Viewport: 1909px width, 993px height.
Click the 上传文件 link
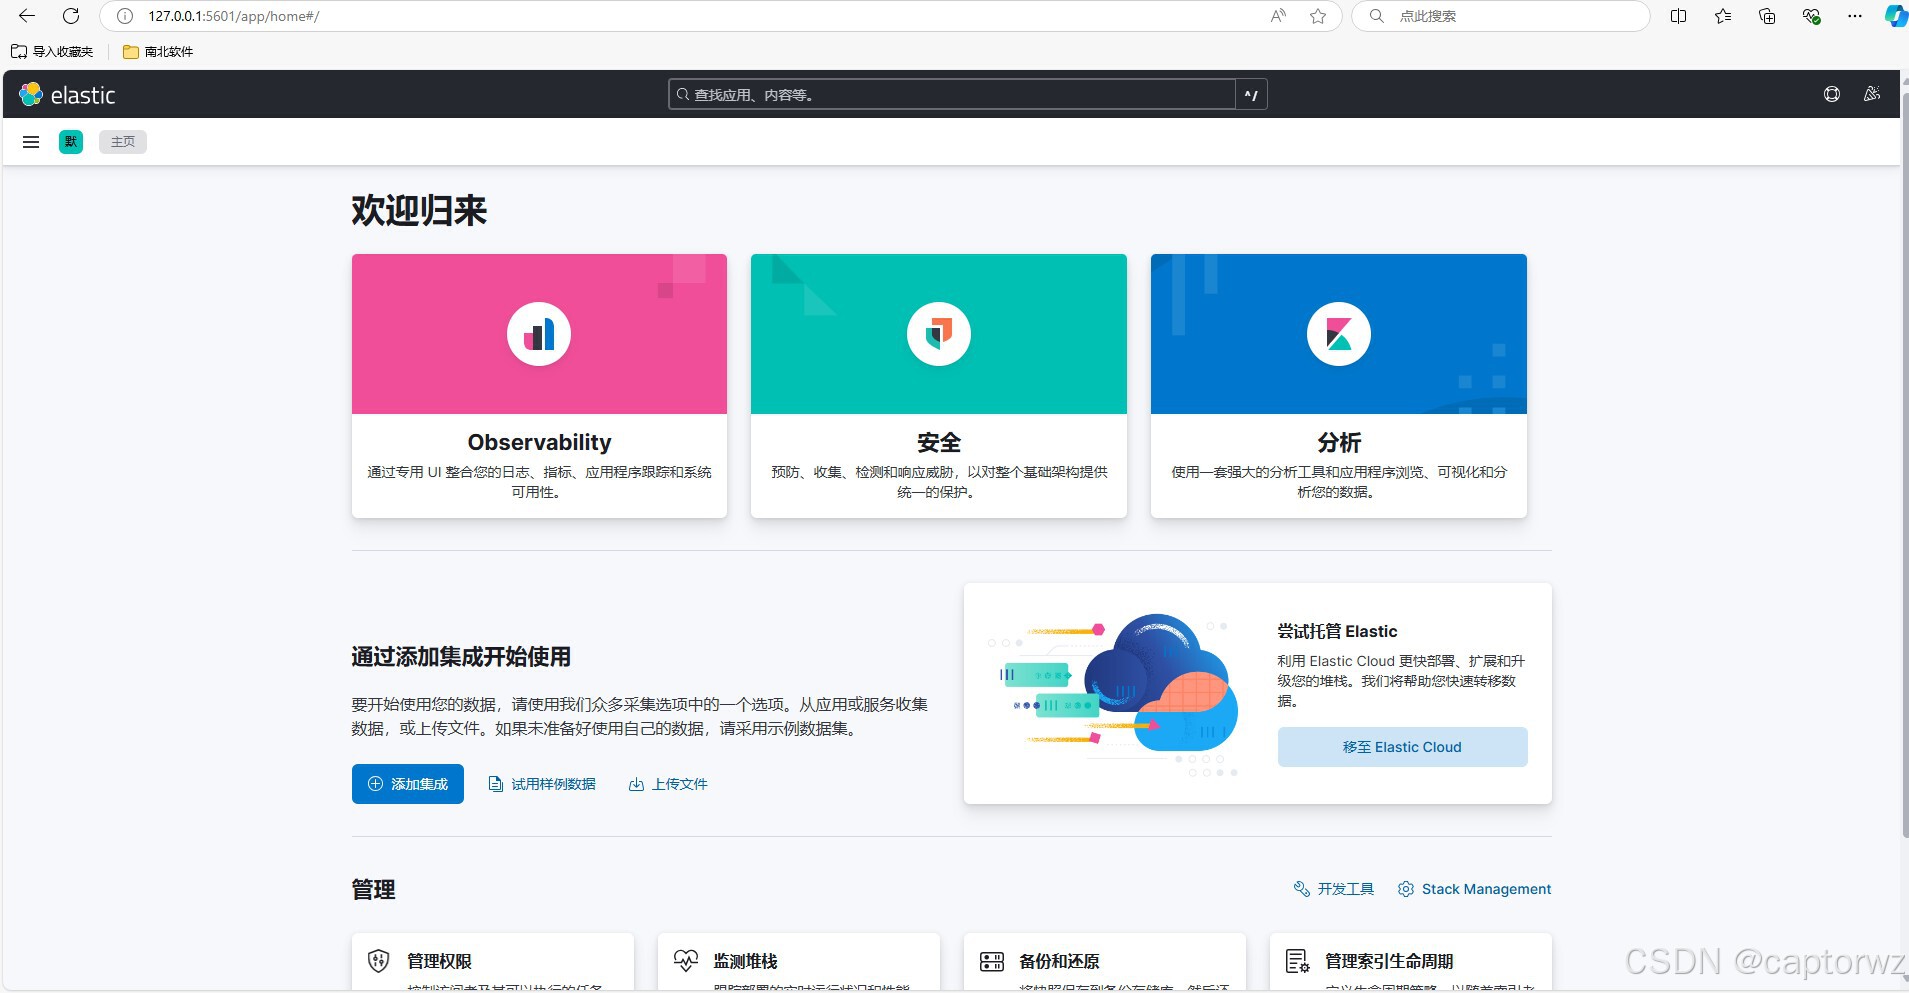click(x=668, y=784)
